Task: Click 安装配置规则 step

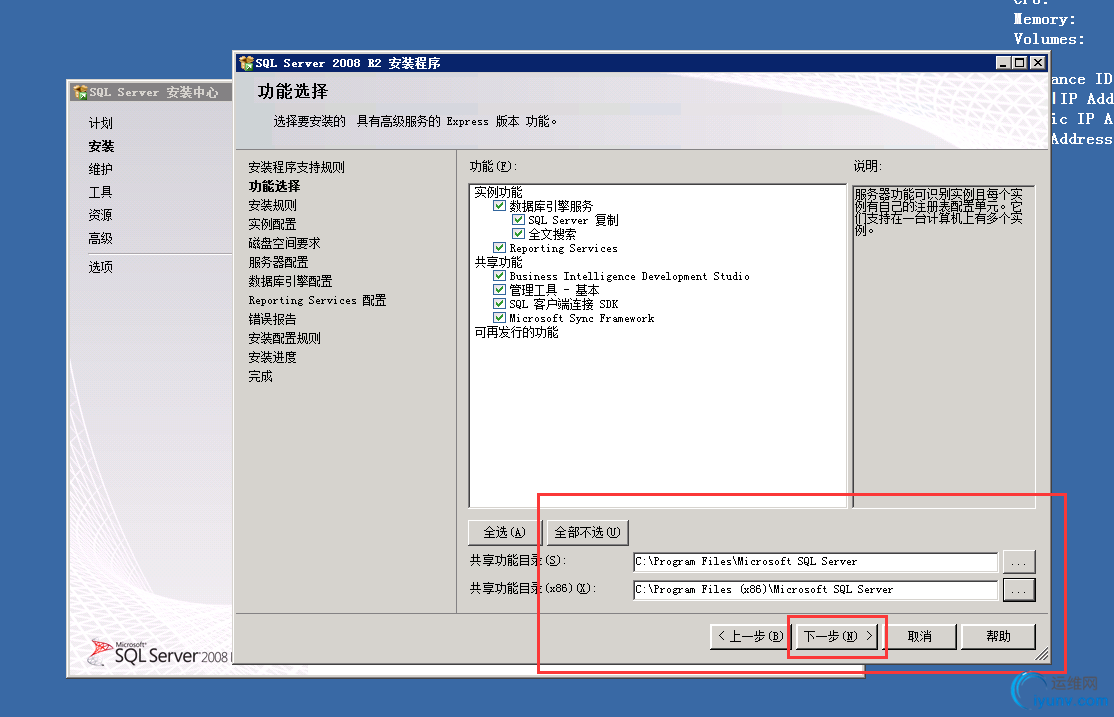Action: (x=284, y=338)
